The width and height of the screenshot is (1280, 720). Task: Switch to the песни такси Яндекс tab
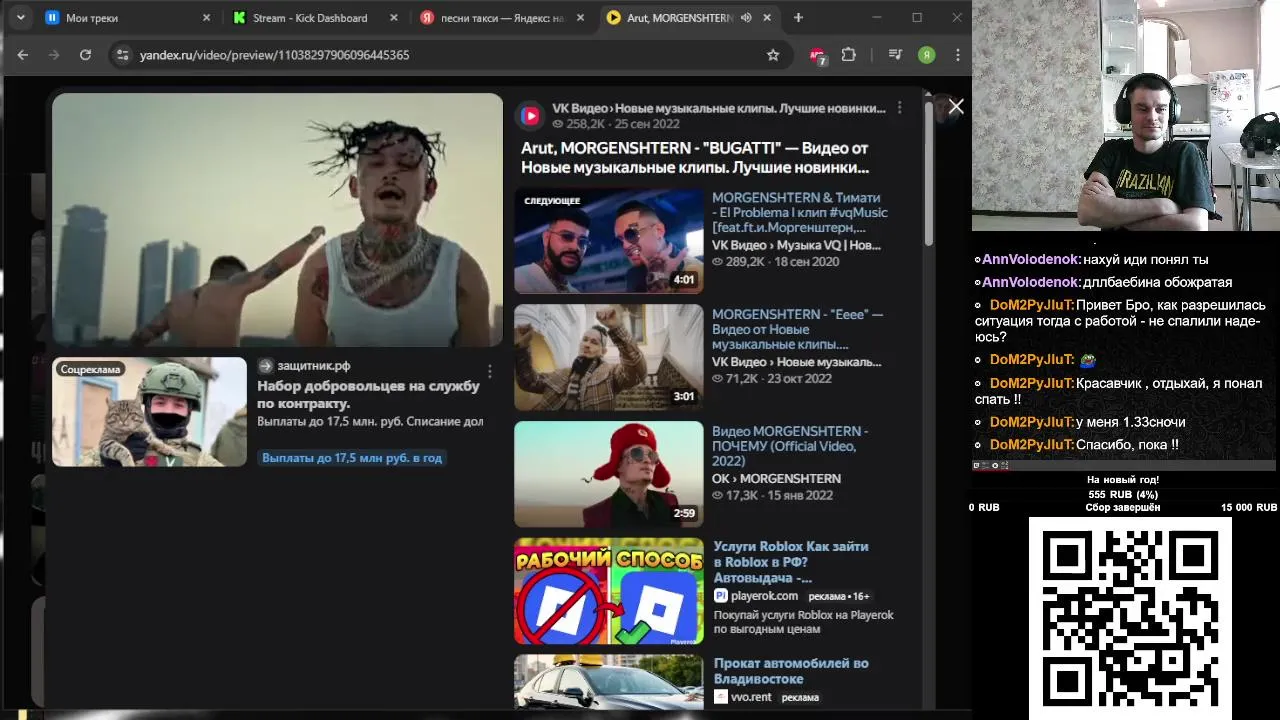click(501, 18)
